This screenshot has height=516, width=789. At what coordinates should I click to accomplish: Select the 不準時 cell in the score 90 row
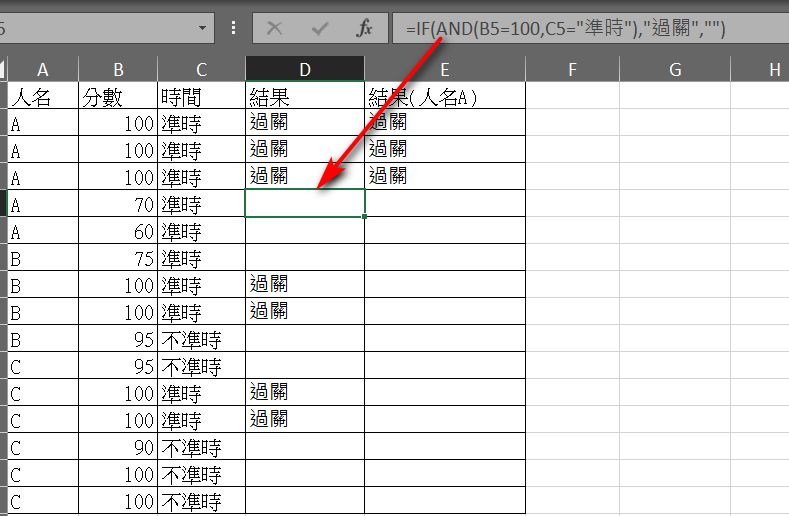(x=201, y=447)
